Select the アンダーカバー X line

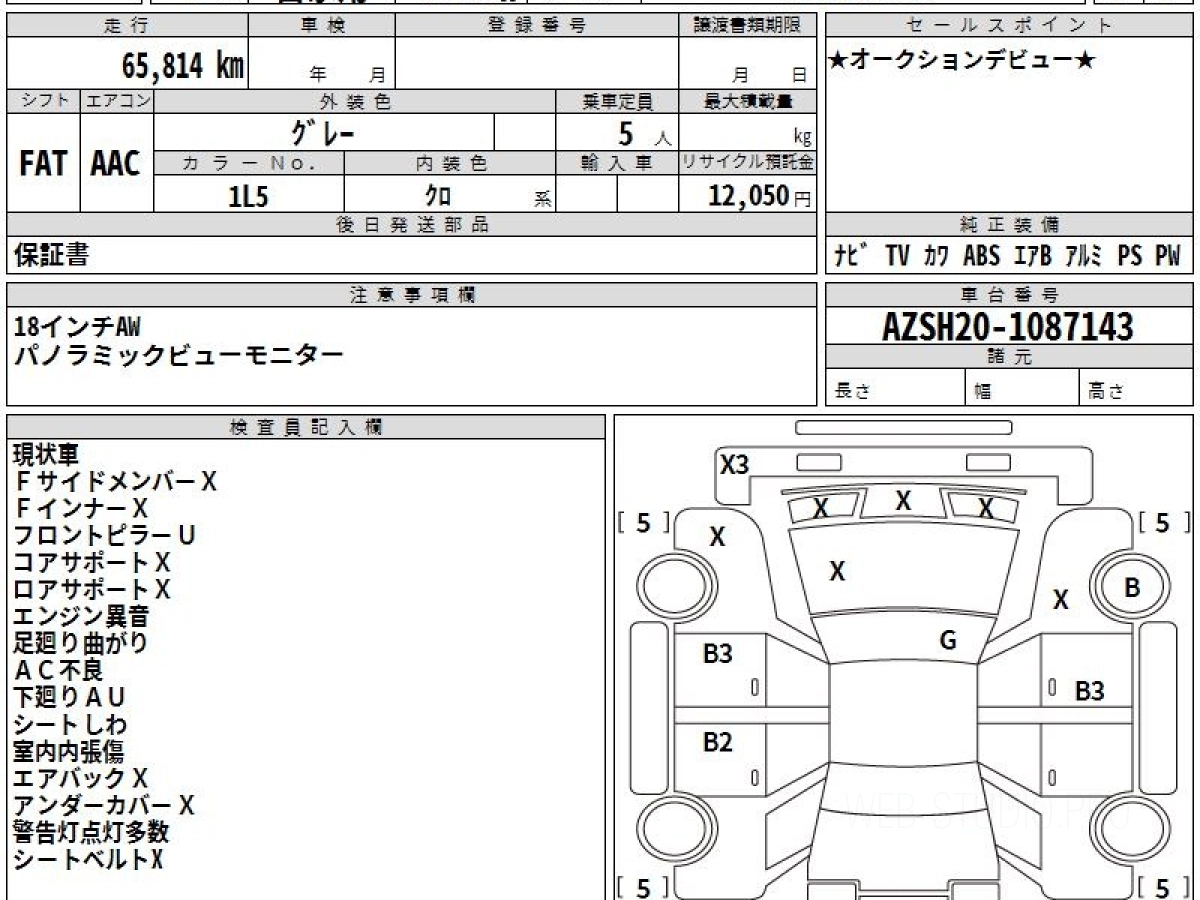coord(104,806)
